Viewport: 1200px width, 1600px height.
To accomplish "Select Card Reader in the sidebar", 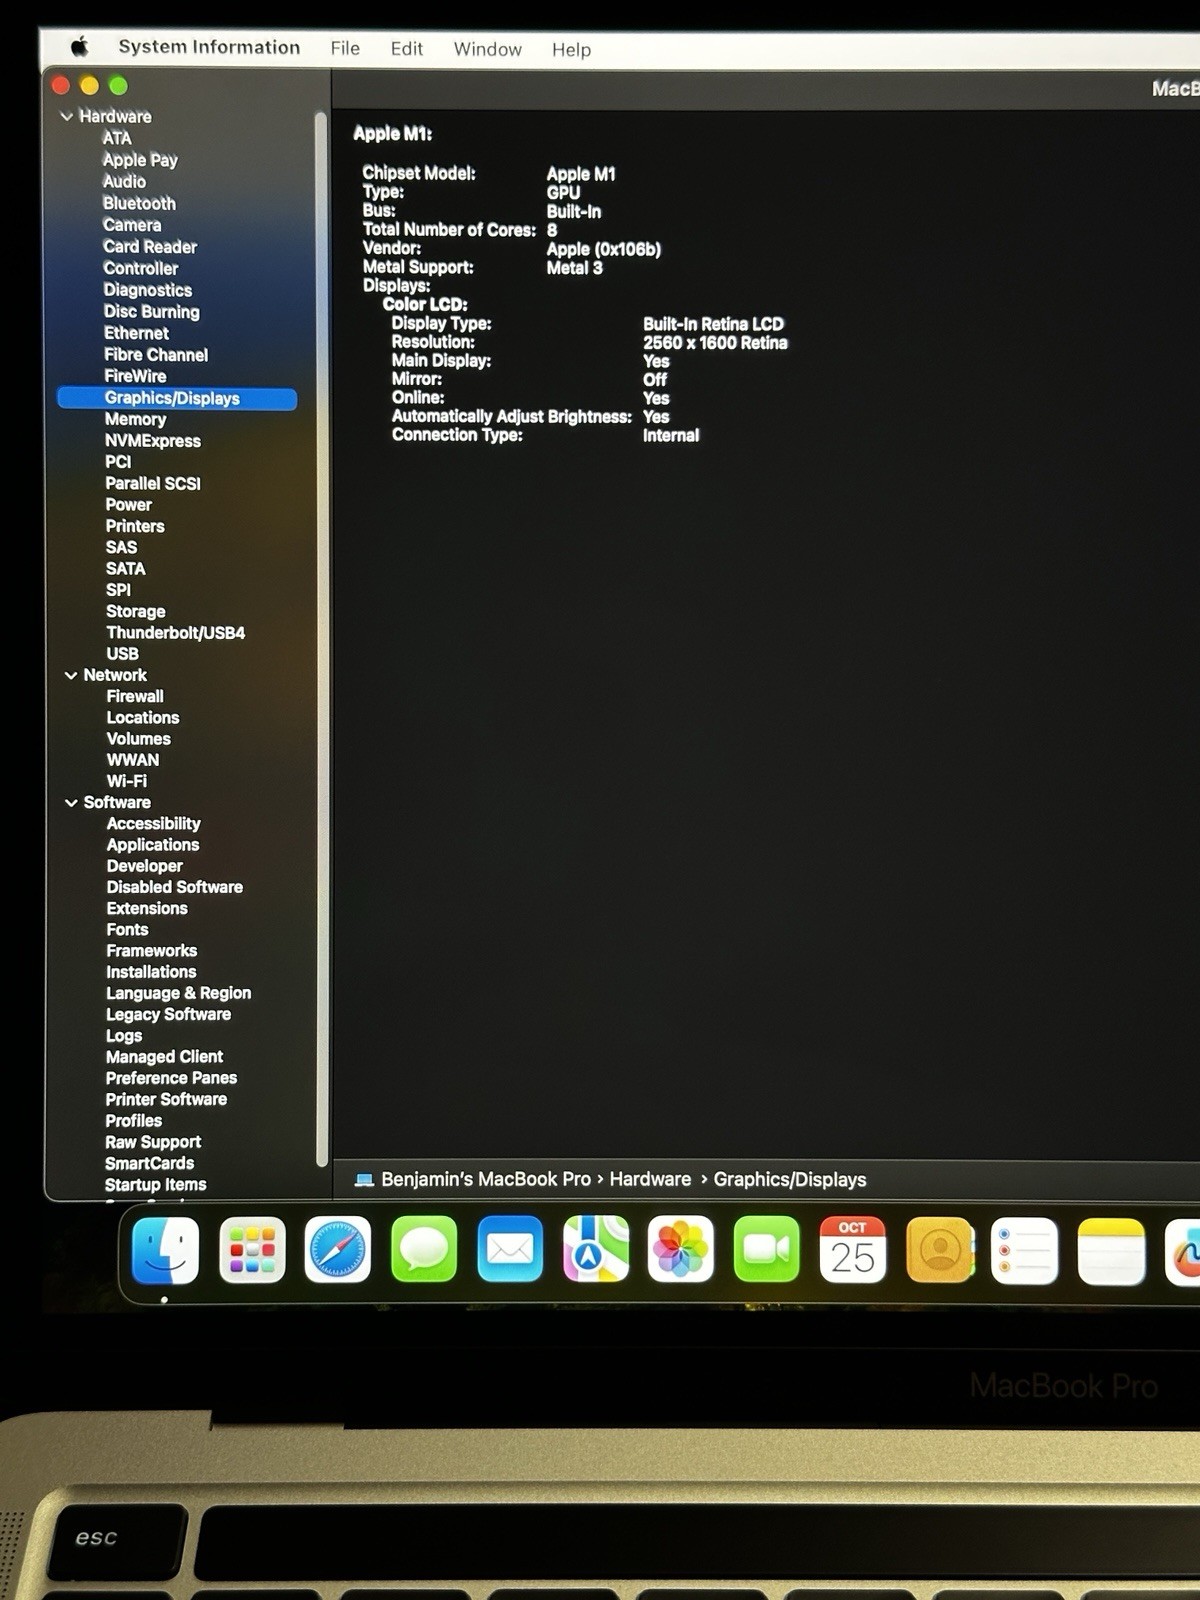I will (150, 247).
